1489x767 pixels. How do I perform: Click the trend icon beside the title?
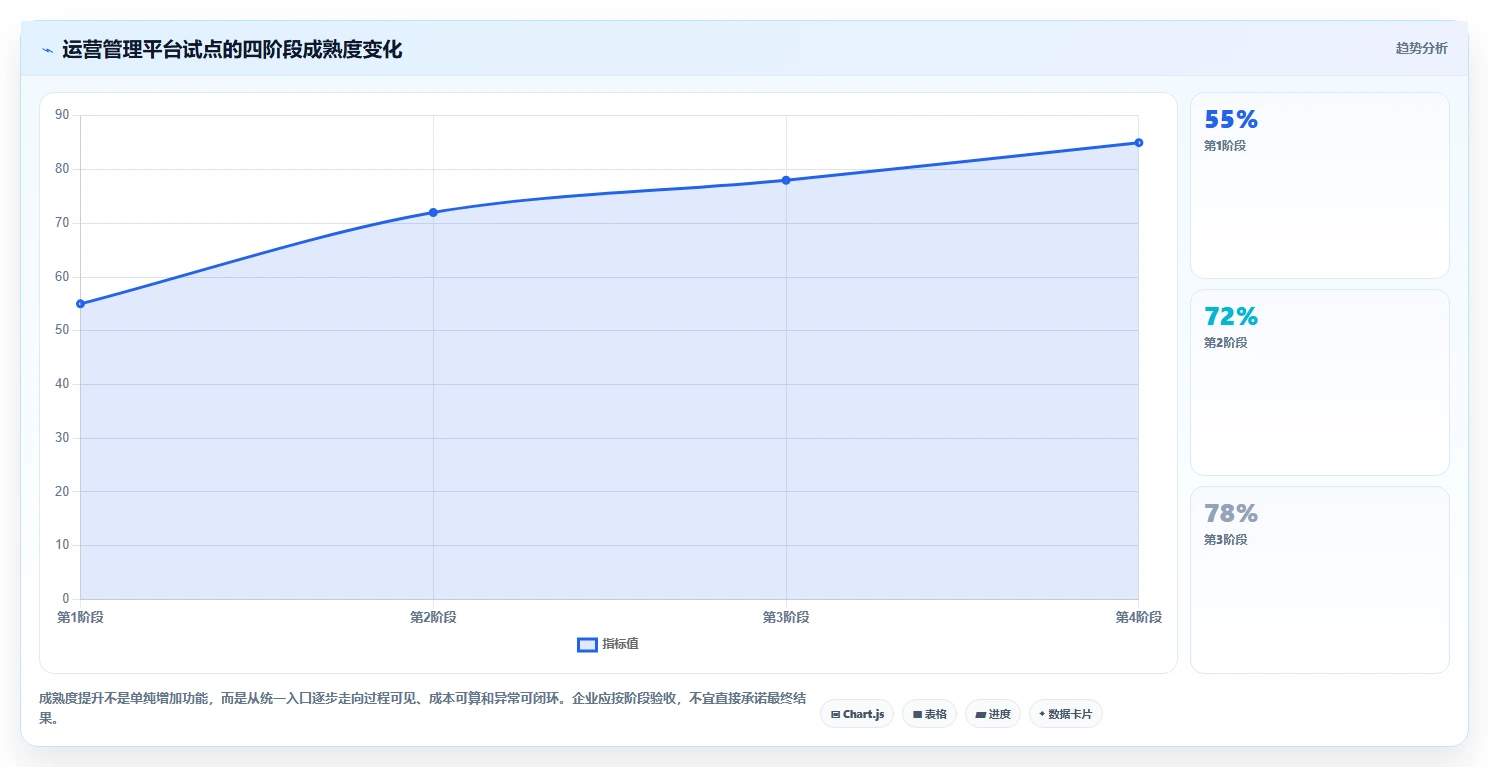(47, 50)
